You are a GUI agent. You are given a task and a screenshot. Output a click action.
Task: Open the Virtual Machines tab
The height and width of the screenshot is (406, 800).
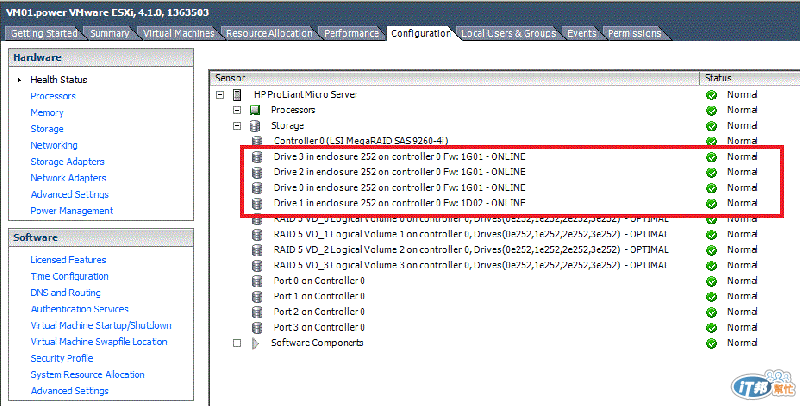point(179,33)
